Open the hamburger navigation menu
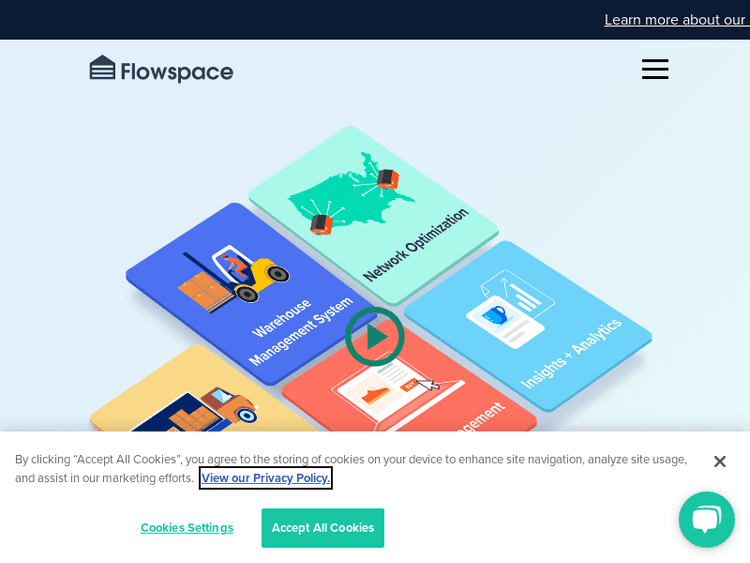Image resolution: width=750 pixels, height=563 pixels. (655, 69)
